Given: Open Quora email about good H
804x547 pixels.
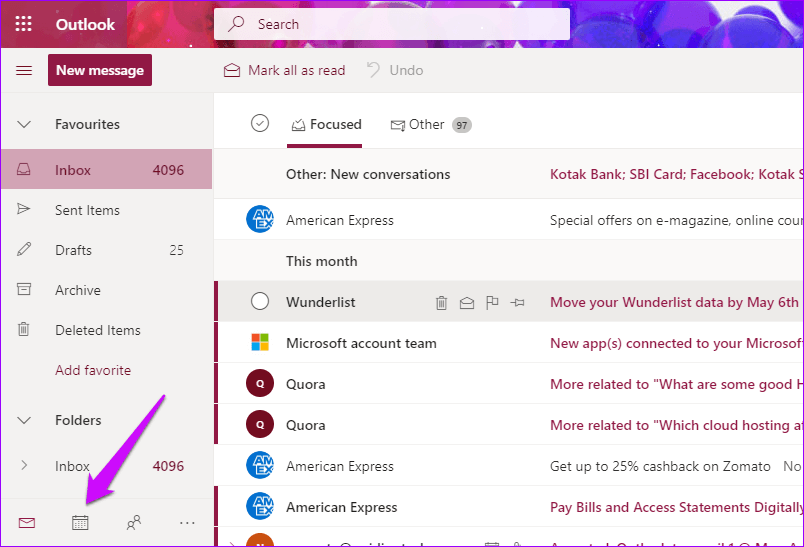Looking at the screenshot, I should pos(509,383).
